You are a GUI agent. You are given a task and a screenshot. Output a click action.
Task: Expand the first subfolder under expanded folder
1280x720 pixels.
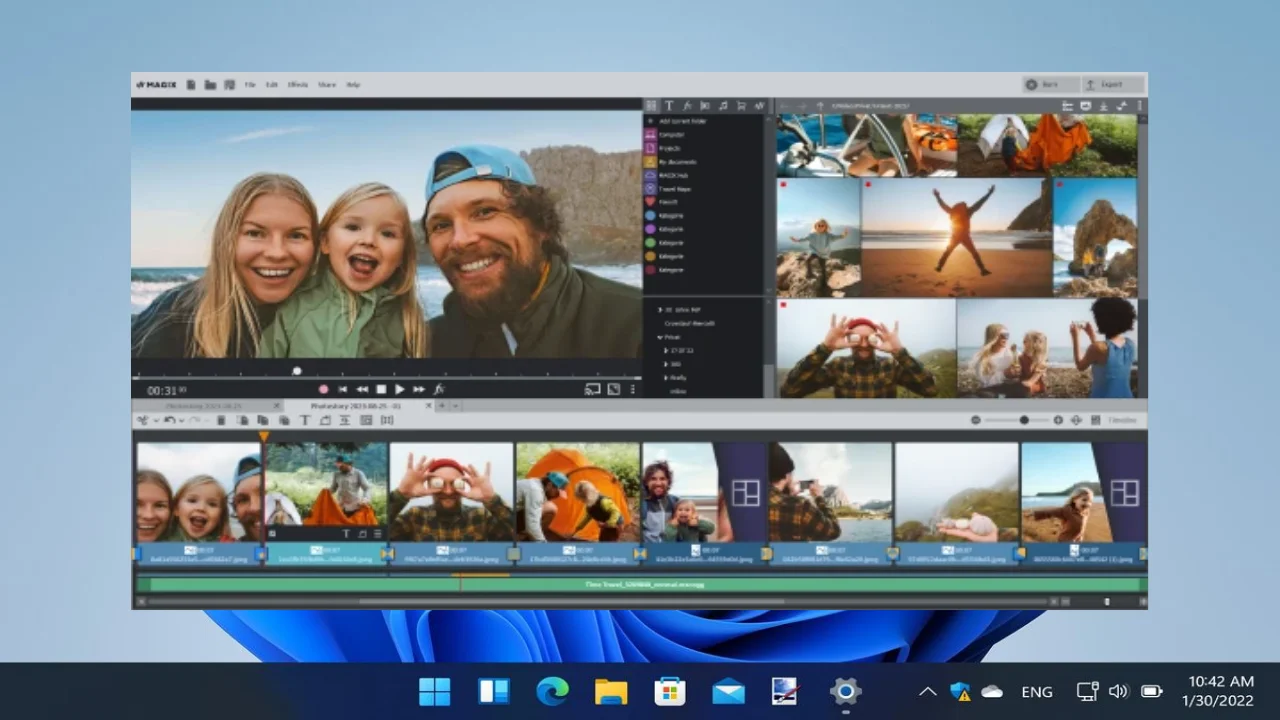[x=667, y=351]
